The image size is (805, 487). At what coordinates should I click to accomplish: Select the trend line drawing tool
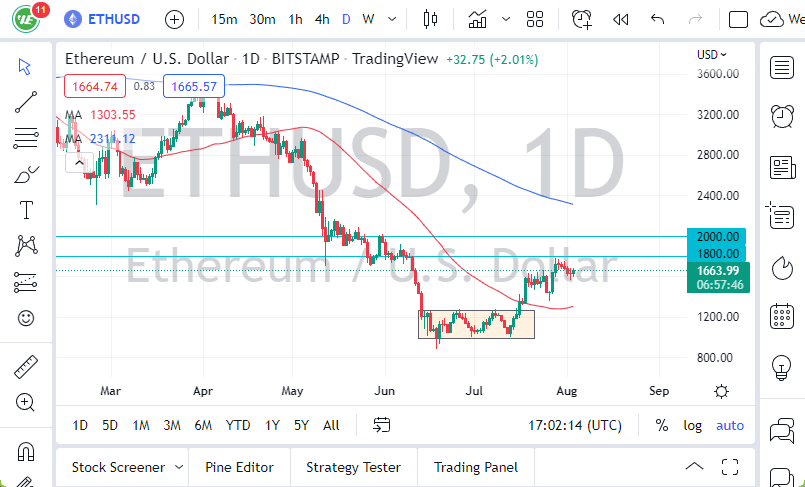click(26, 101)
